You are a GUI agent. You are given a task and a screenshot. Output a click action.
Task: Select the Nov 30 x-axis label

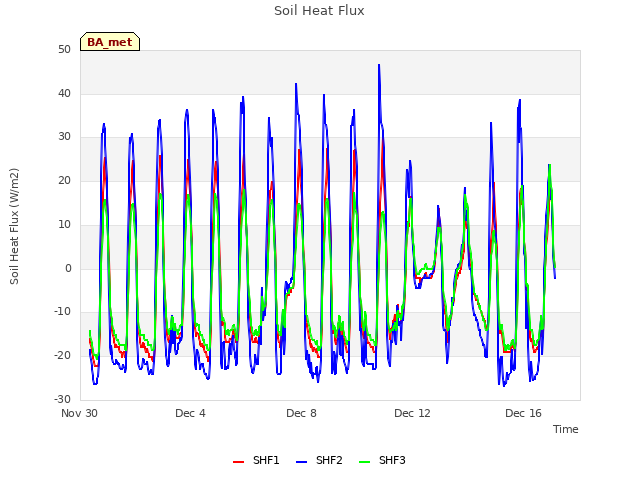(x=79, y=413)
